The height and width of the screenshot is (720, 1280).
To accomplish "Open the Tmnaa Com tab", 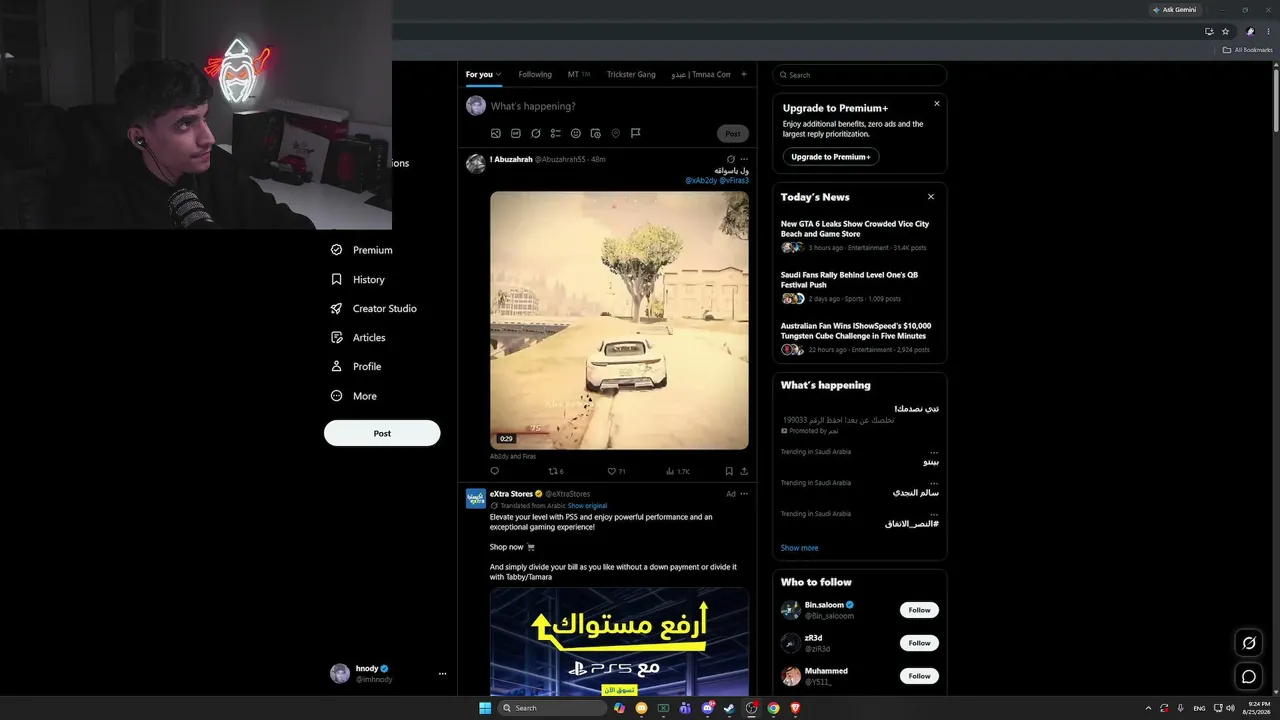I will tap(701, 74).
